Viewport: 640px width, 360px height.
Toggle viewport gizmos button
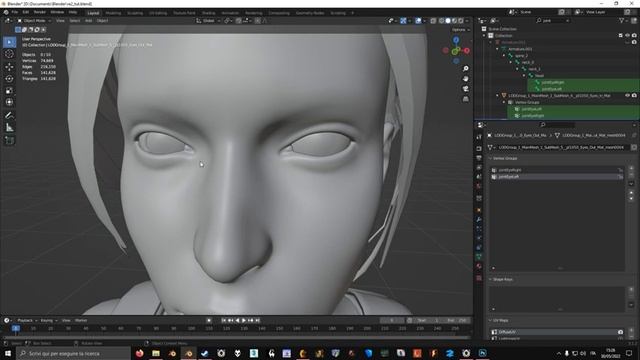tap(403, 20)
